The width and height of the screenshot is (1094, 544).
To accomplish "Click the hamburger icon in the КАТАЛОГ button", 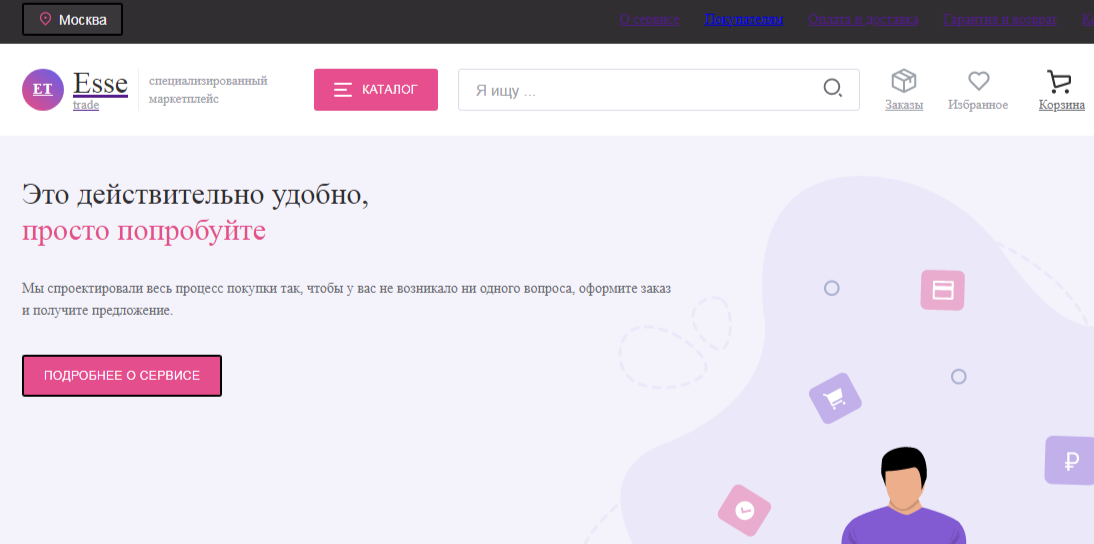I will 343,89.
